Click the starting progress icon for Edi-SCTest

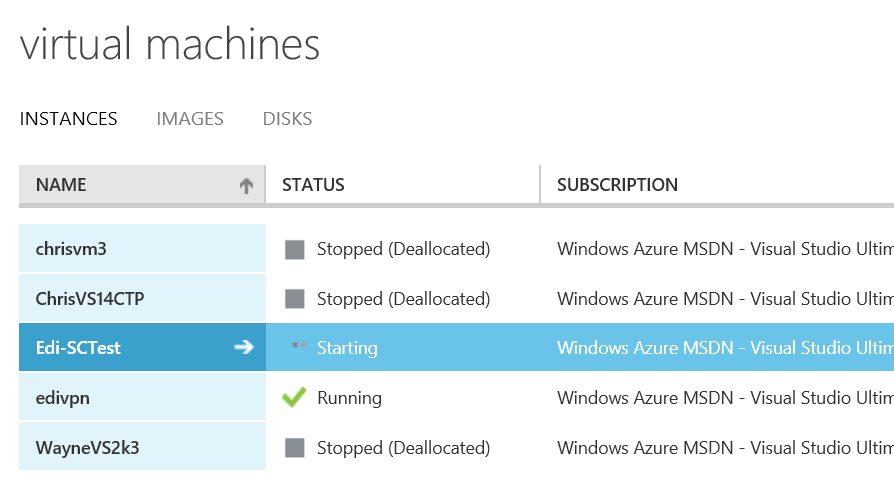click(x=299, y=345)
